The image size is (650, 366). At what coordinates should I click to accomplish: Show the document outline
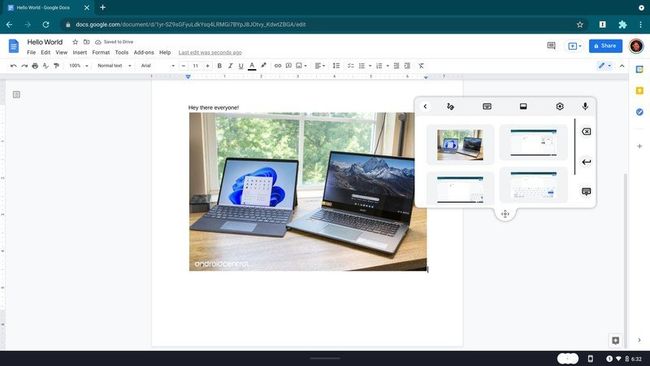[16, 95]
